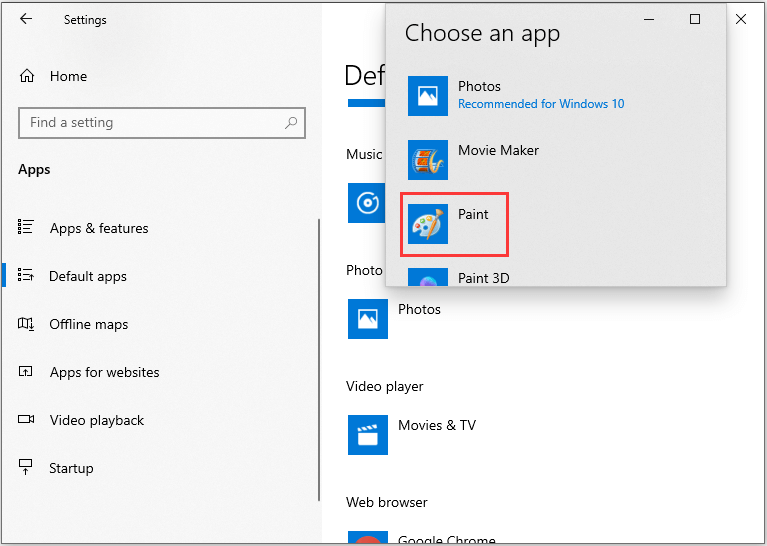Go back using the Settings back arrow
This screenshot has width=767, height=546.
coord(26,19)
